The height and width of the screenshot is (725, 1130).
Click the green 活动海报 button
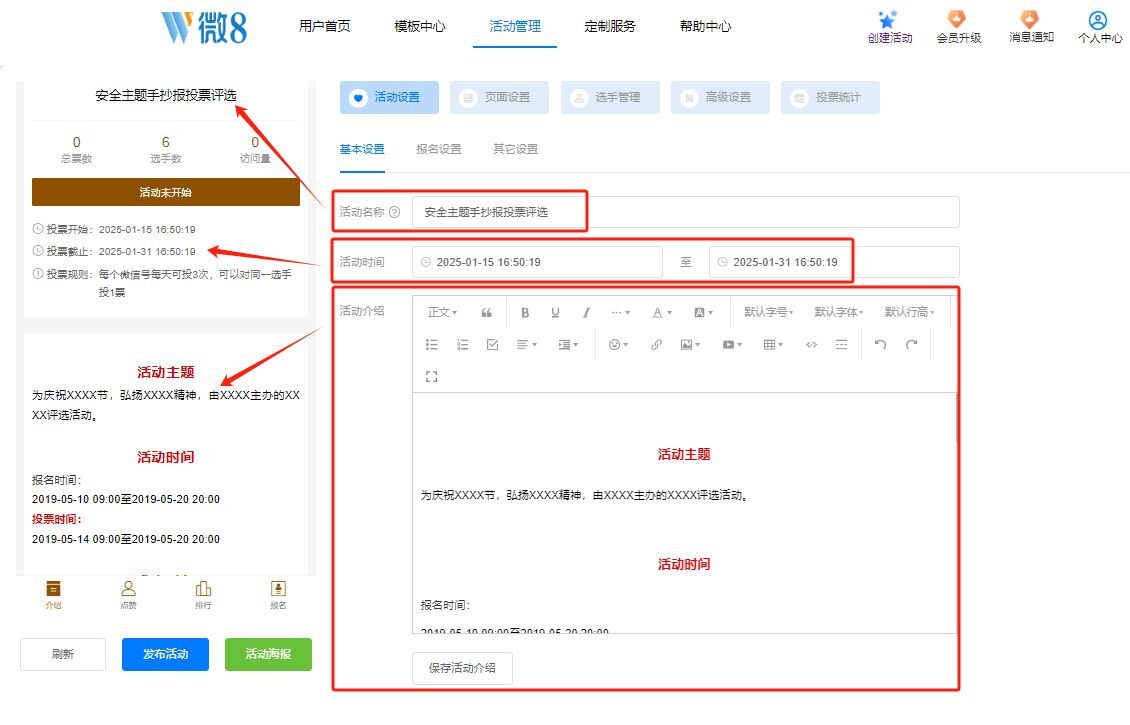[268, 654]
